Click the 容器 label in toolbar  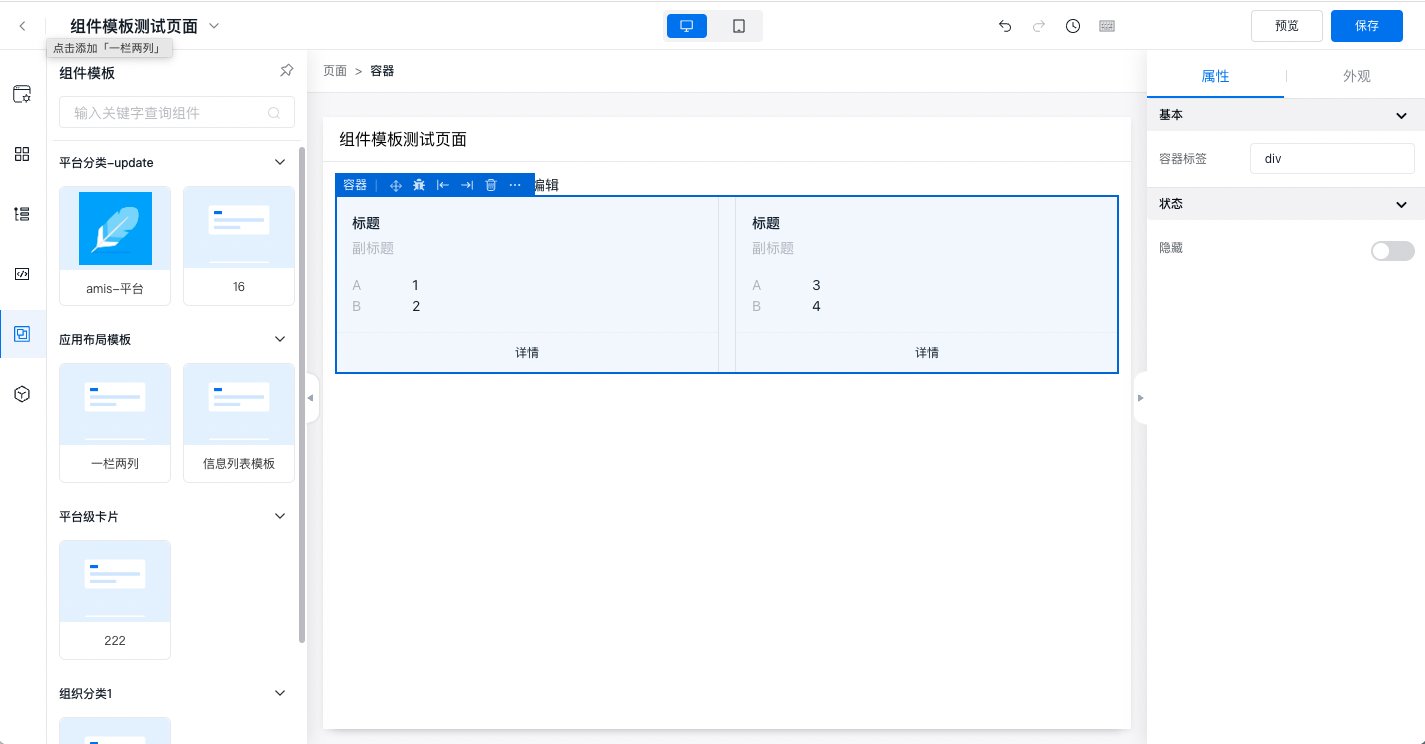[355, 185]
